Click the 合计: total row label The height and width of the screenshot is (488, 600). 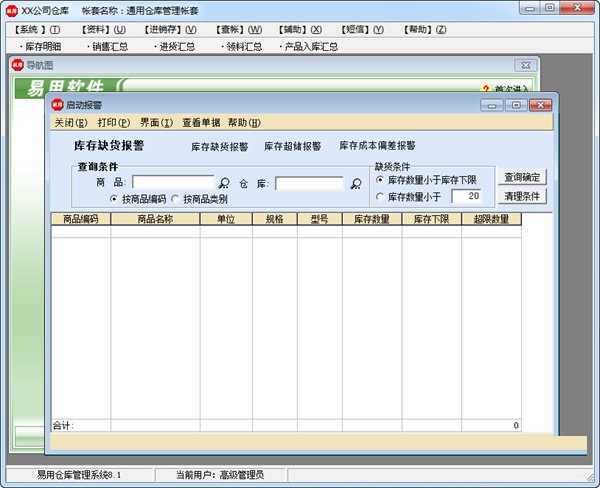(63, 425)
